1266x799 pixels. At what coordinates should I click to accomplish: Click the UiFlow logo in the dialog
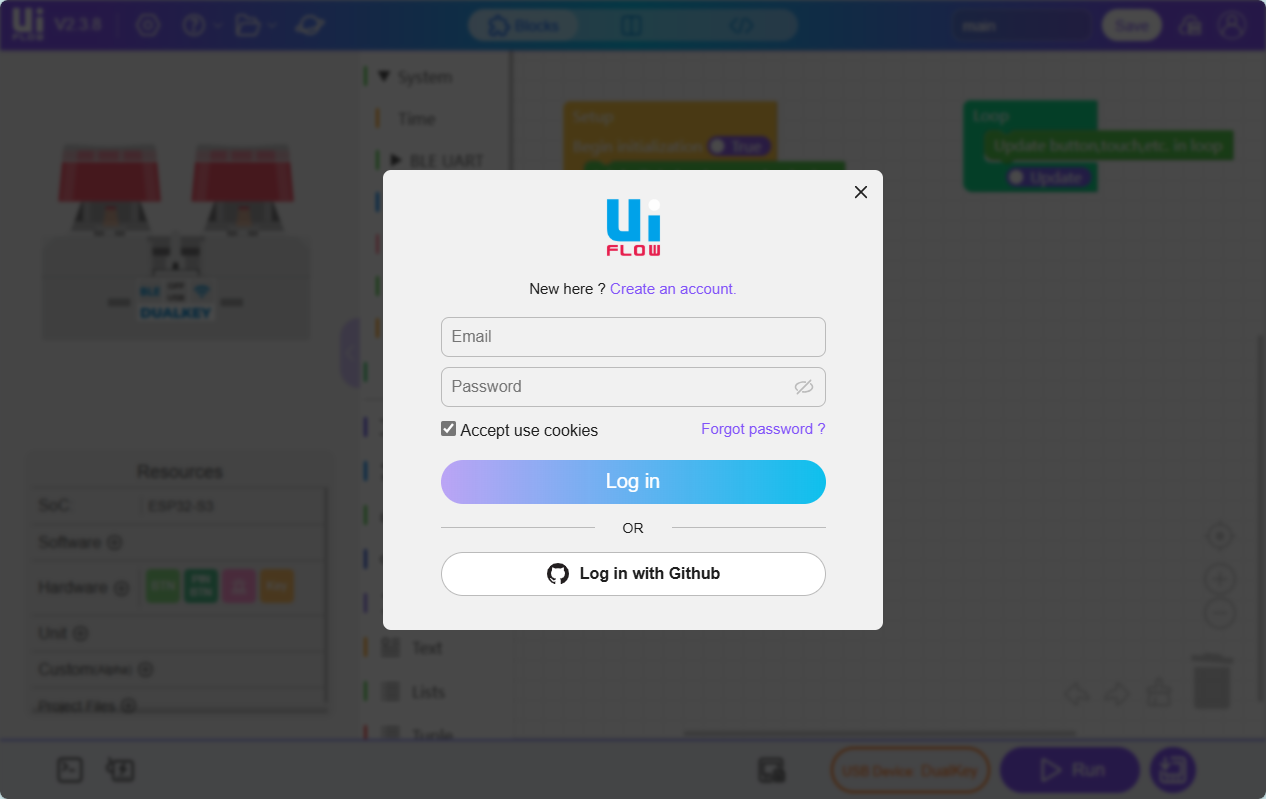pos(633,227)
